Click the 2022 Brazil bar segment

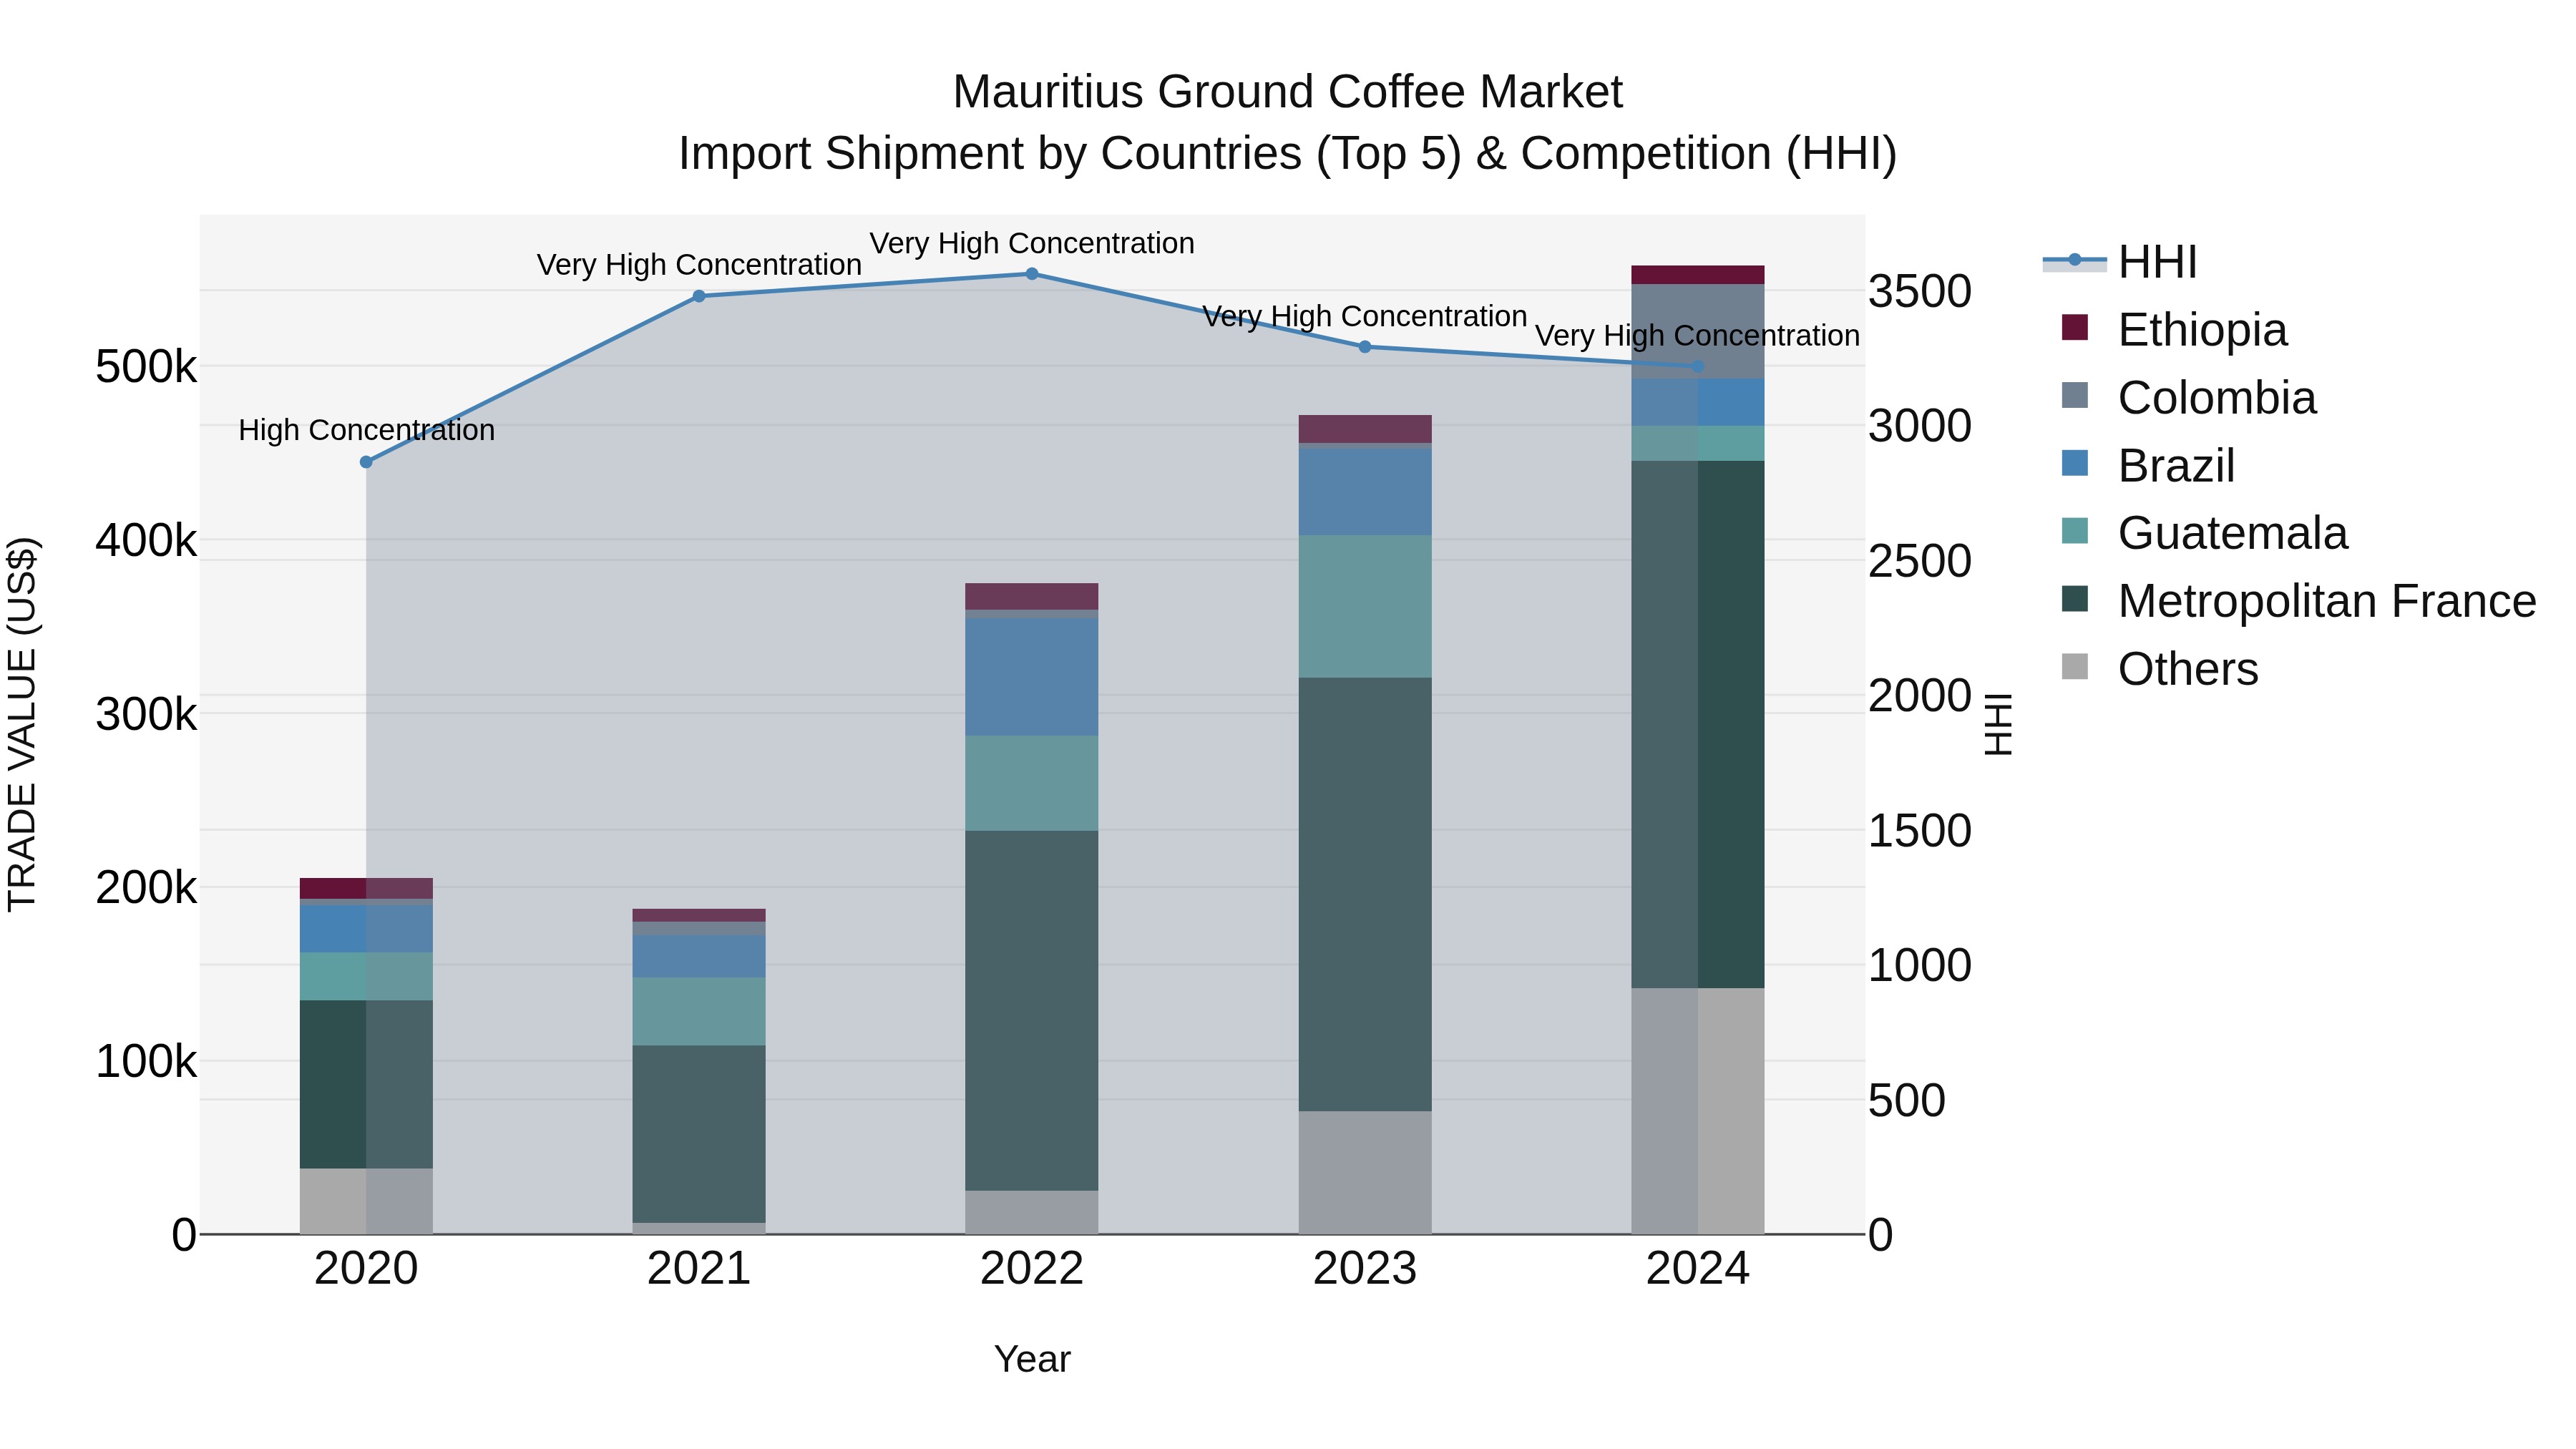coord(1032,677)
